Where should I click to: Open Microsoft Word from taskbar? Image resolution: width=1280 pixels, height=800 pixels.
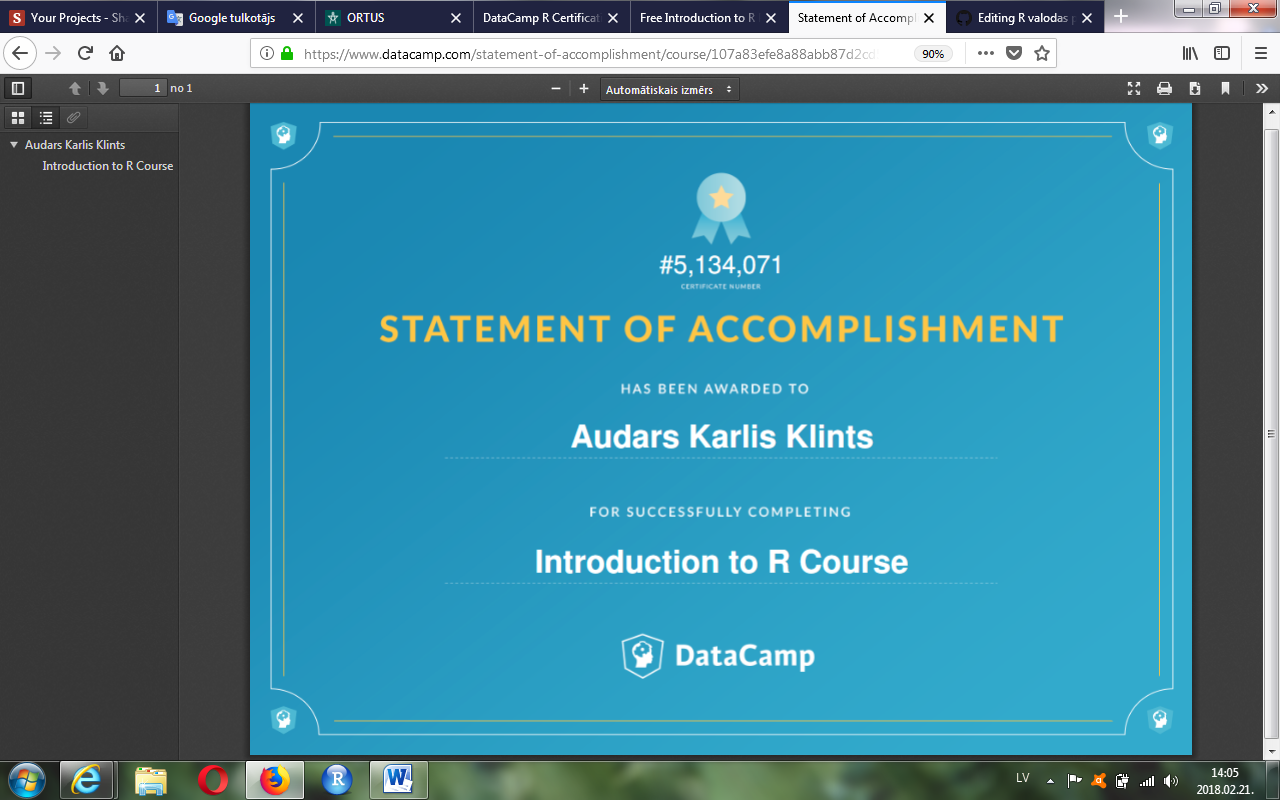(x=398, y=779)
